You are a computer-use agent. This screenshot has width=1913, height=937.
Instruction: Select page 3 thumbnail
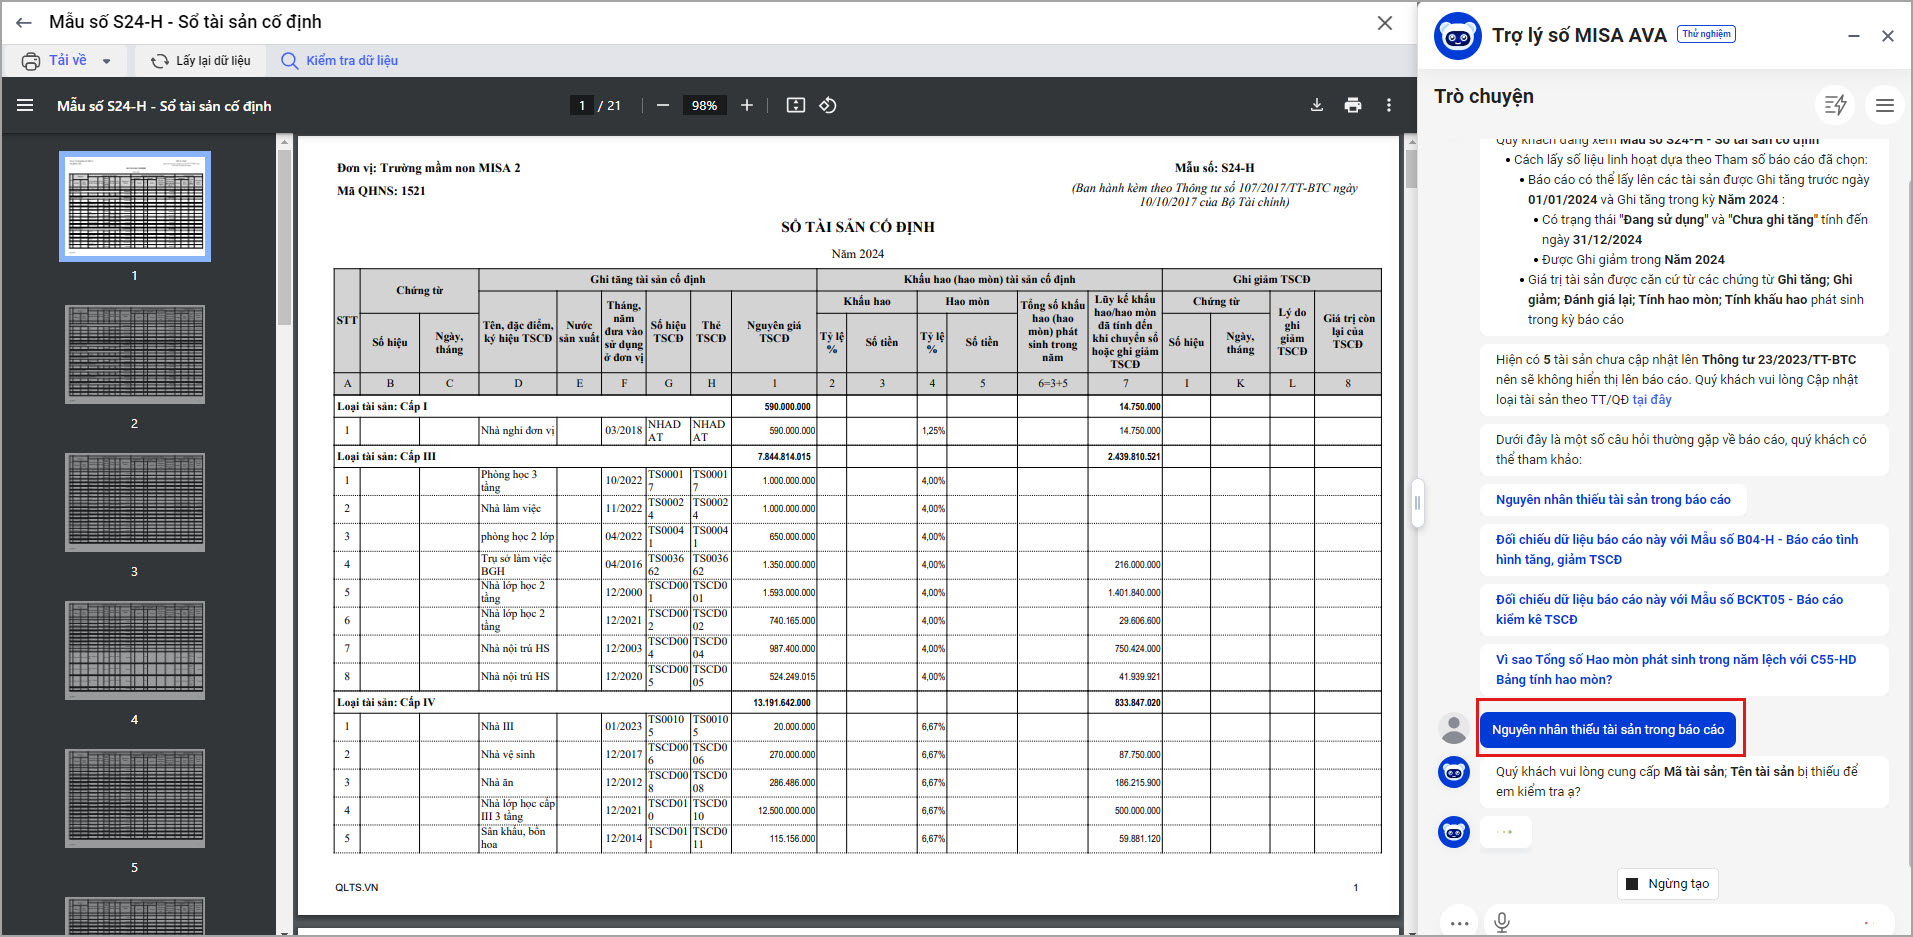[x=135, y=502]
